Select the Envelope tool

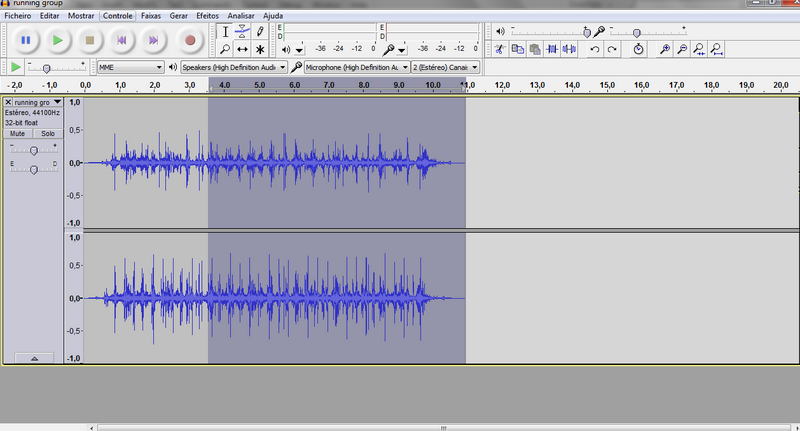(x=242, y=32)
